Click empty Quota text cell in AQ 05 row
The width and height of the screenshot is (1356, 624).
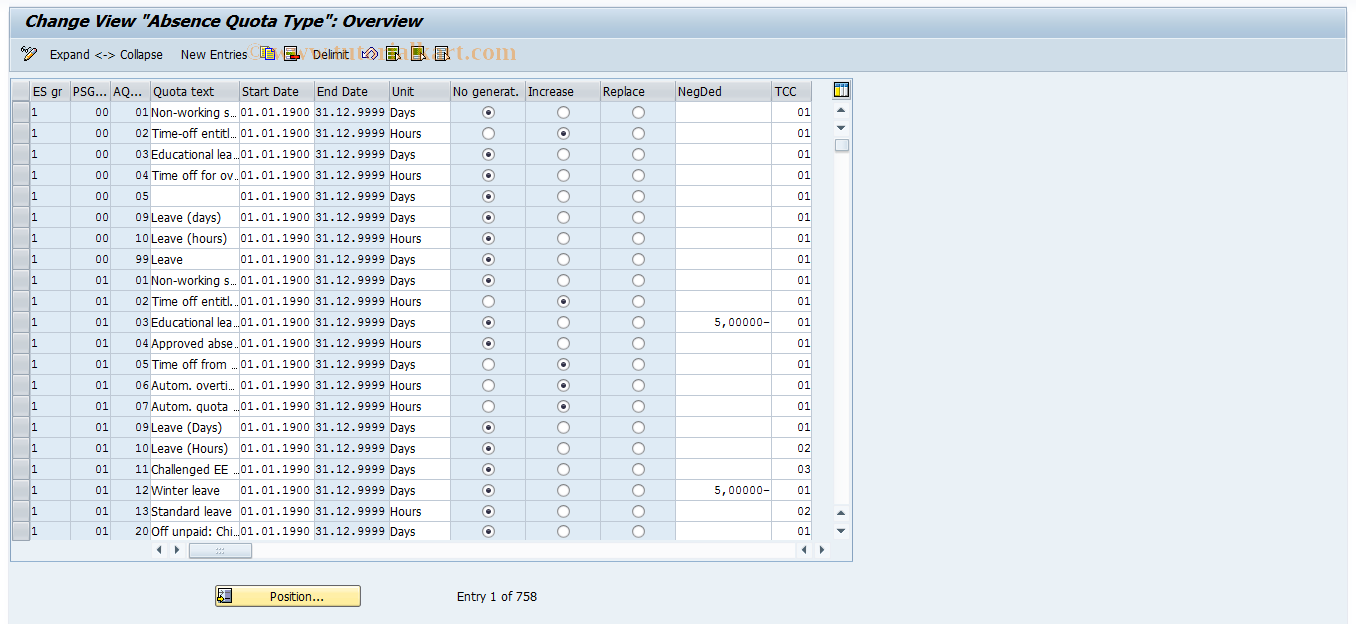[x=195, y=196]
